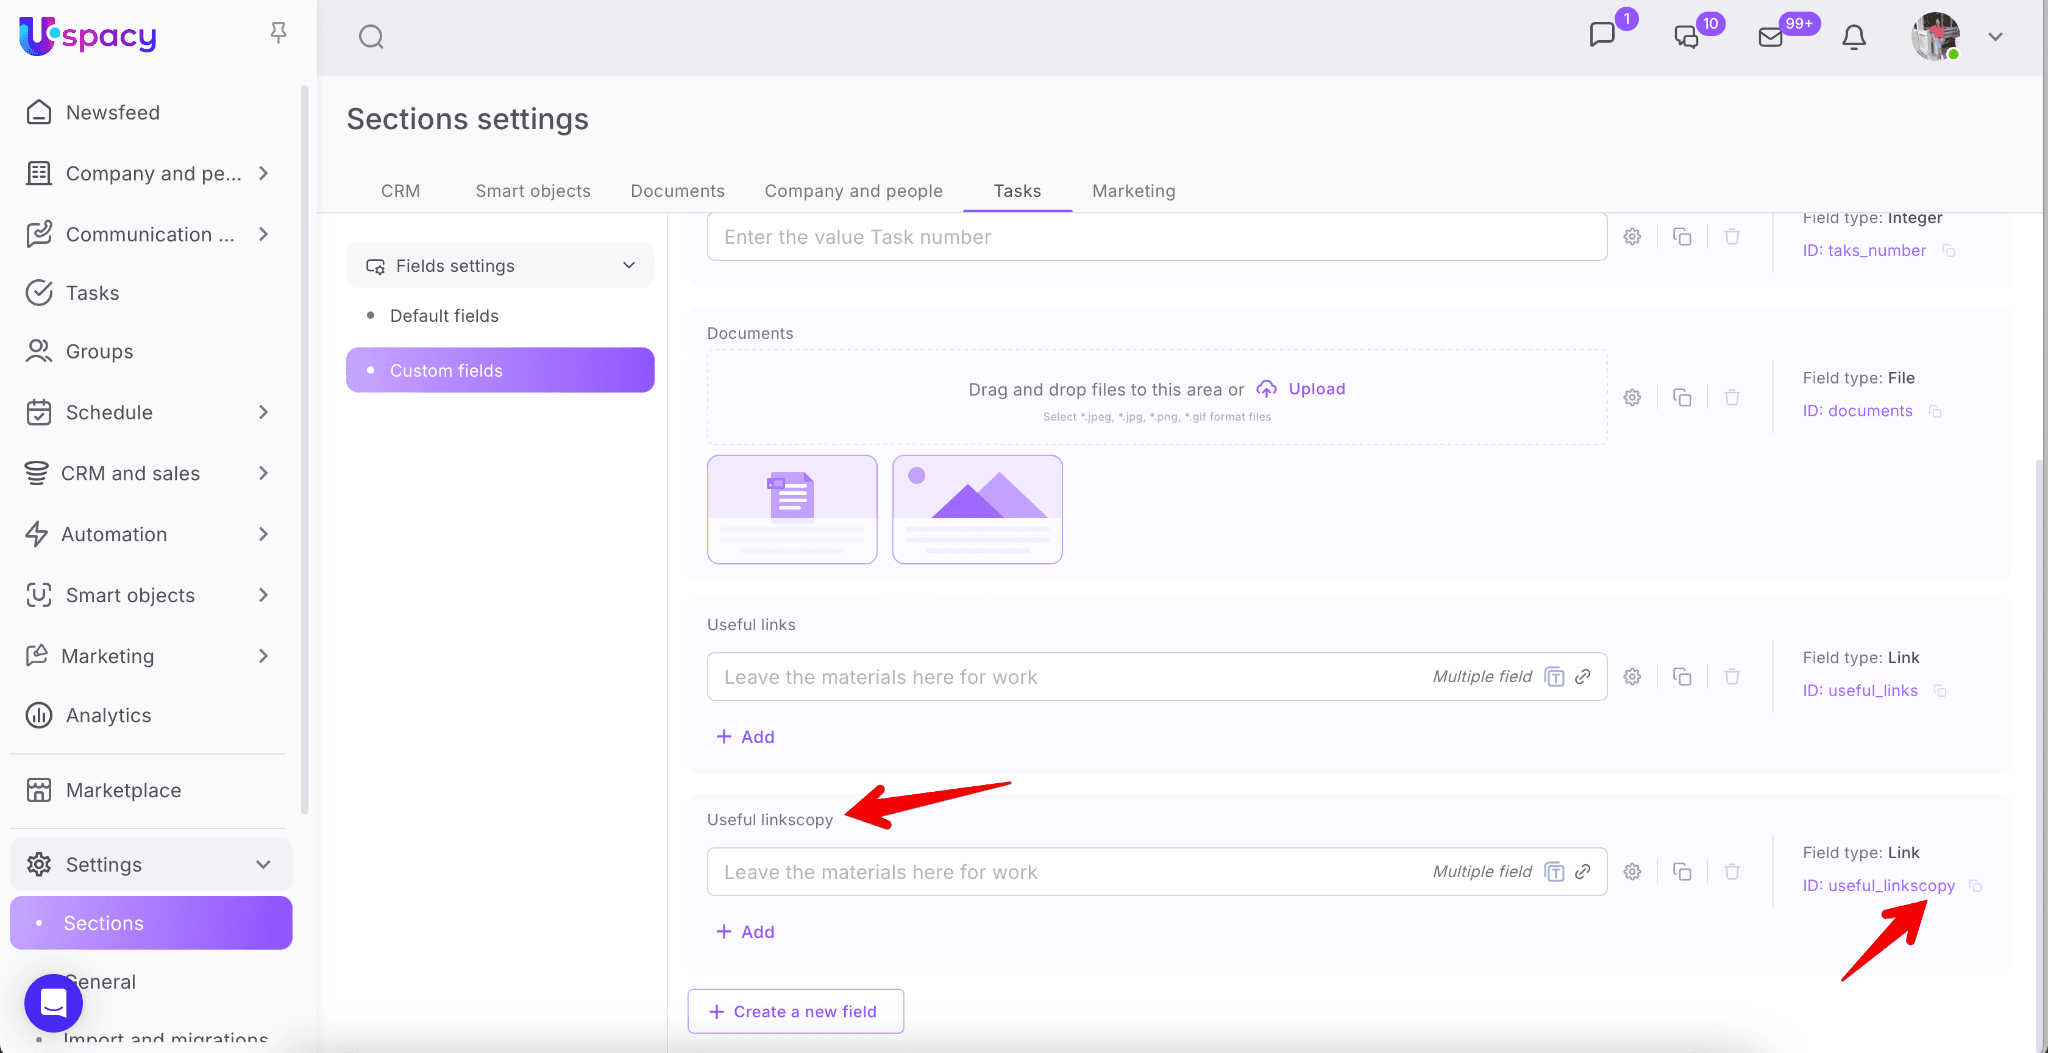This screenshot has width=2048, height=1053.
Task: Select Default fields in the tree
Action: coord(444,316)
